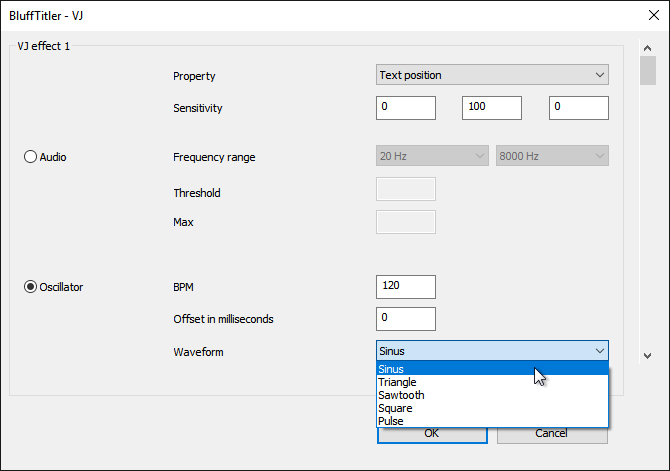670x471 pixels.
Task: Click the vertical scrollbar thumb
Action: tap(648, 71)
